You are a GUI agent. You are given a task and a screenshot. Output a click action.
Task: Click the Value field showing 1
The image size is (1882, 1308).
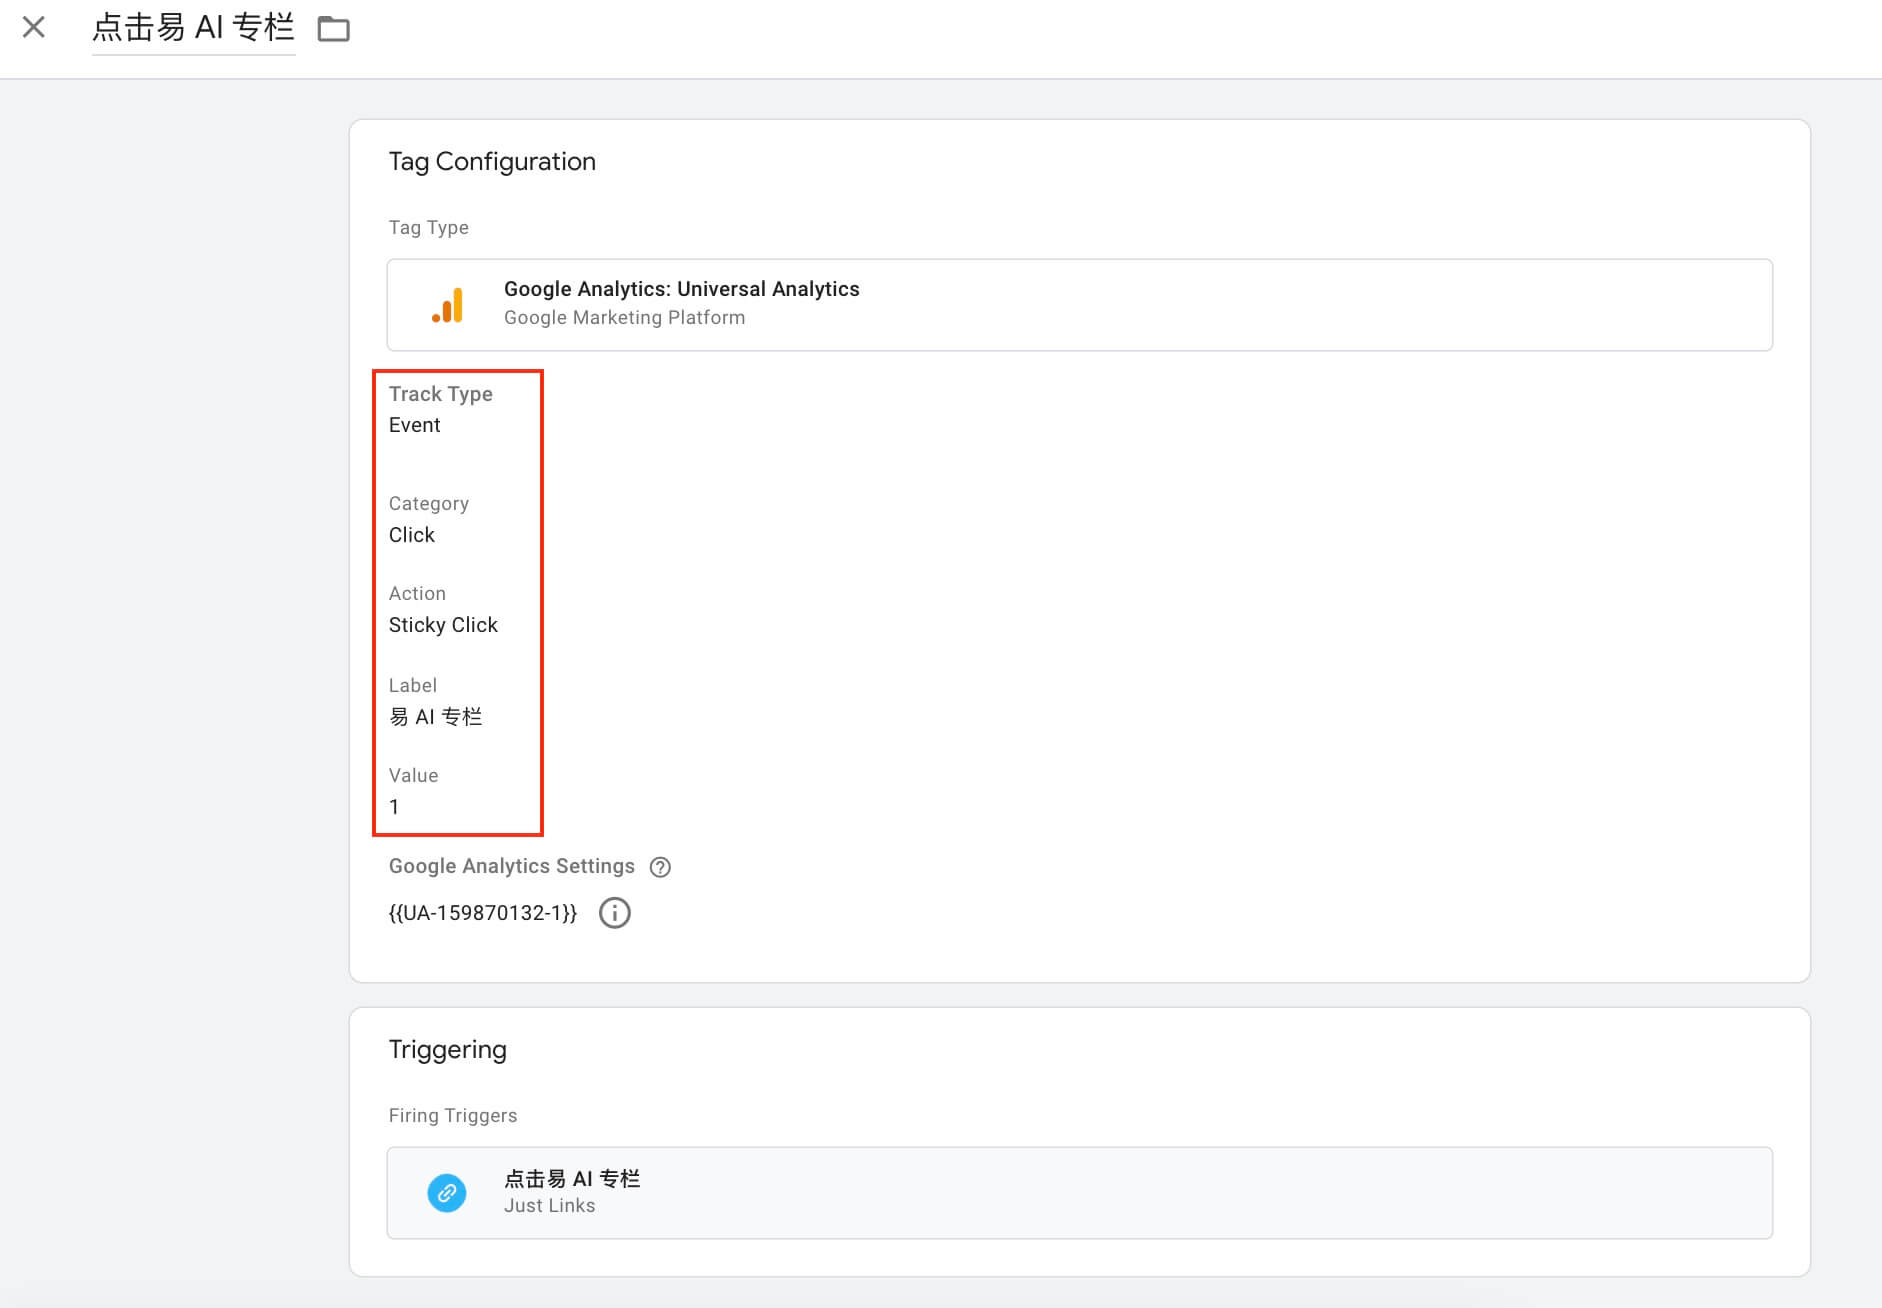point(394,807)
